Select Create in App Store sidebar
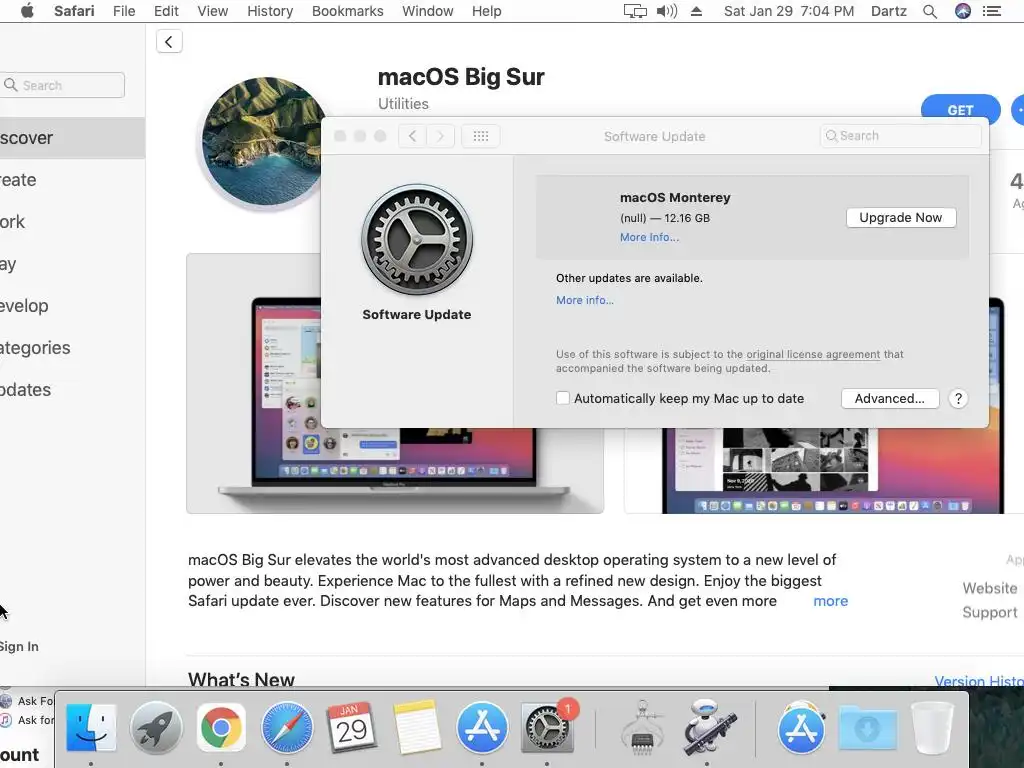Image resolution: width=1024 pixels, height=768 pixels. click(x=72, y=180)
